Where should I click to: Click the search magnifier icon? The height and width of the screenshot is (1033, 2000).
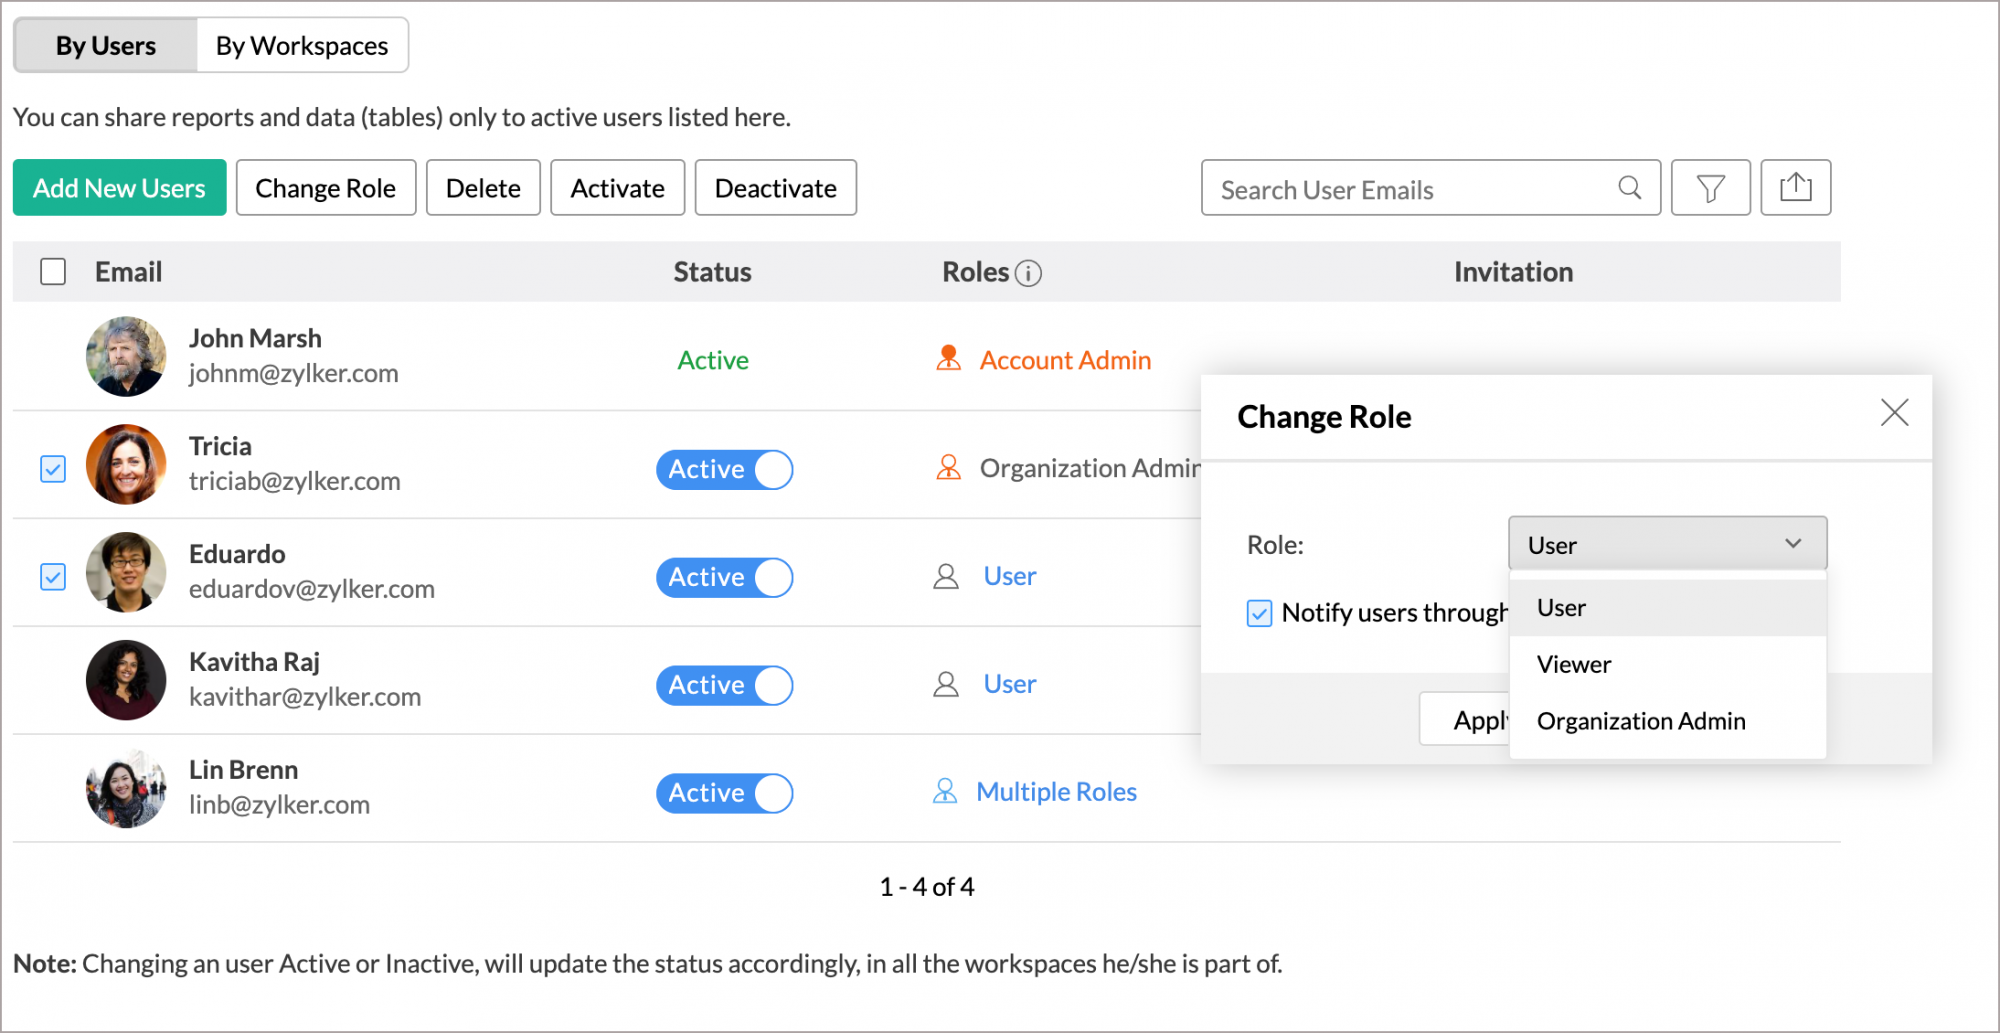point(1629,188)
